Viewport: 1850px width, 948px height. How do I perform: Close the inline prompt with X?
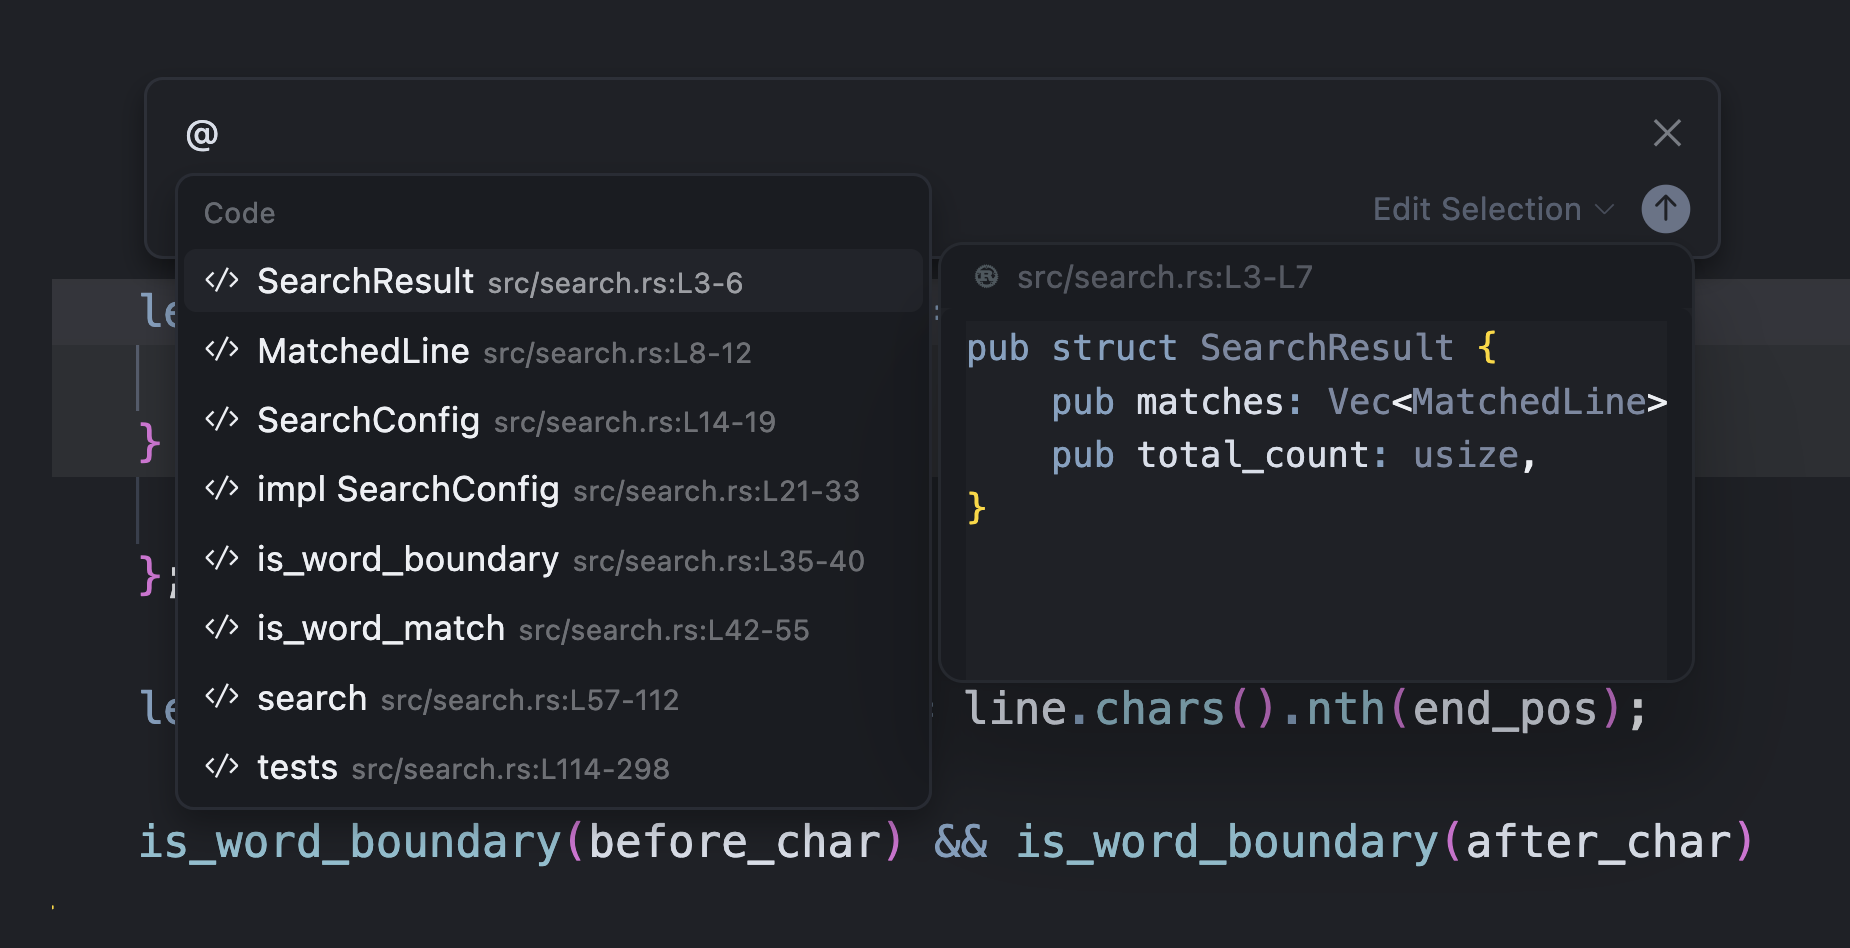[1667, 133]
